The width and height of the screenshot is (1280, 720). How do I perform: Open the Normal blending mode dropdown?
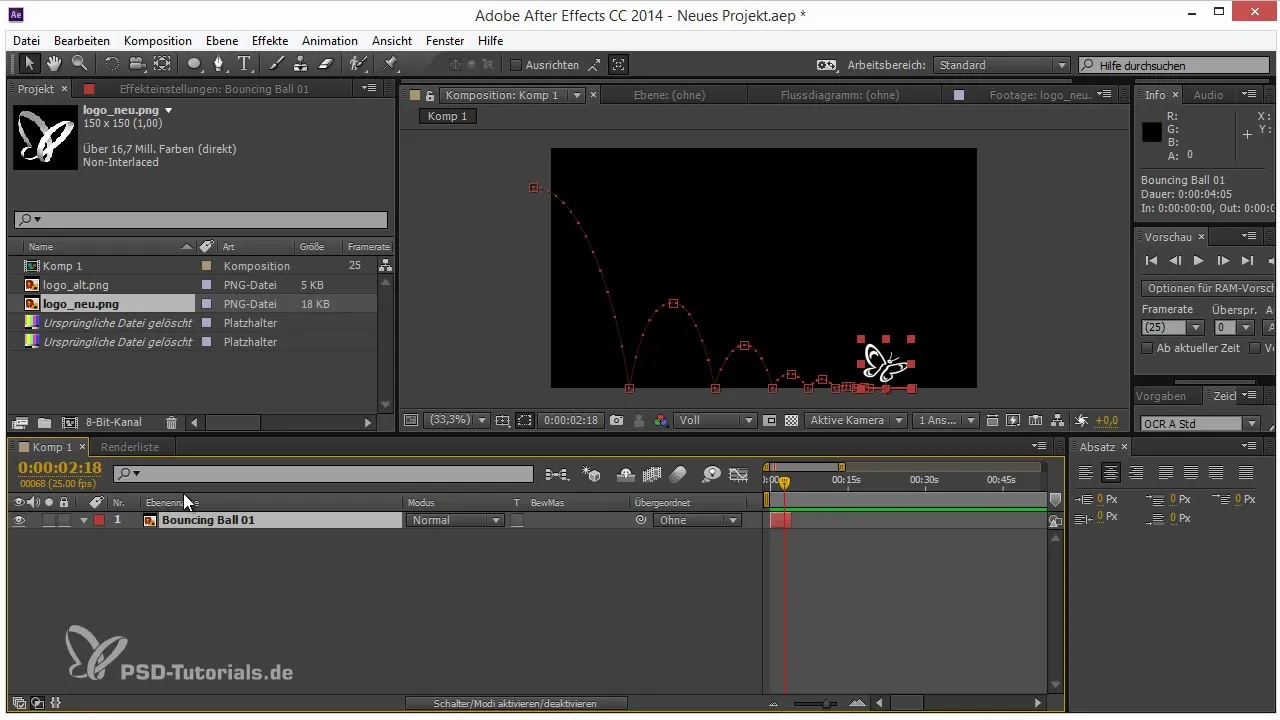tap(456, 520)
